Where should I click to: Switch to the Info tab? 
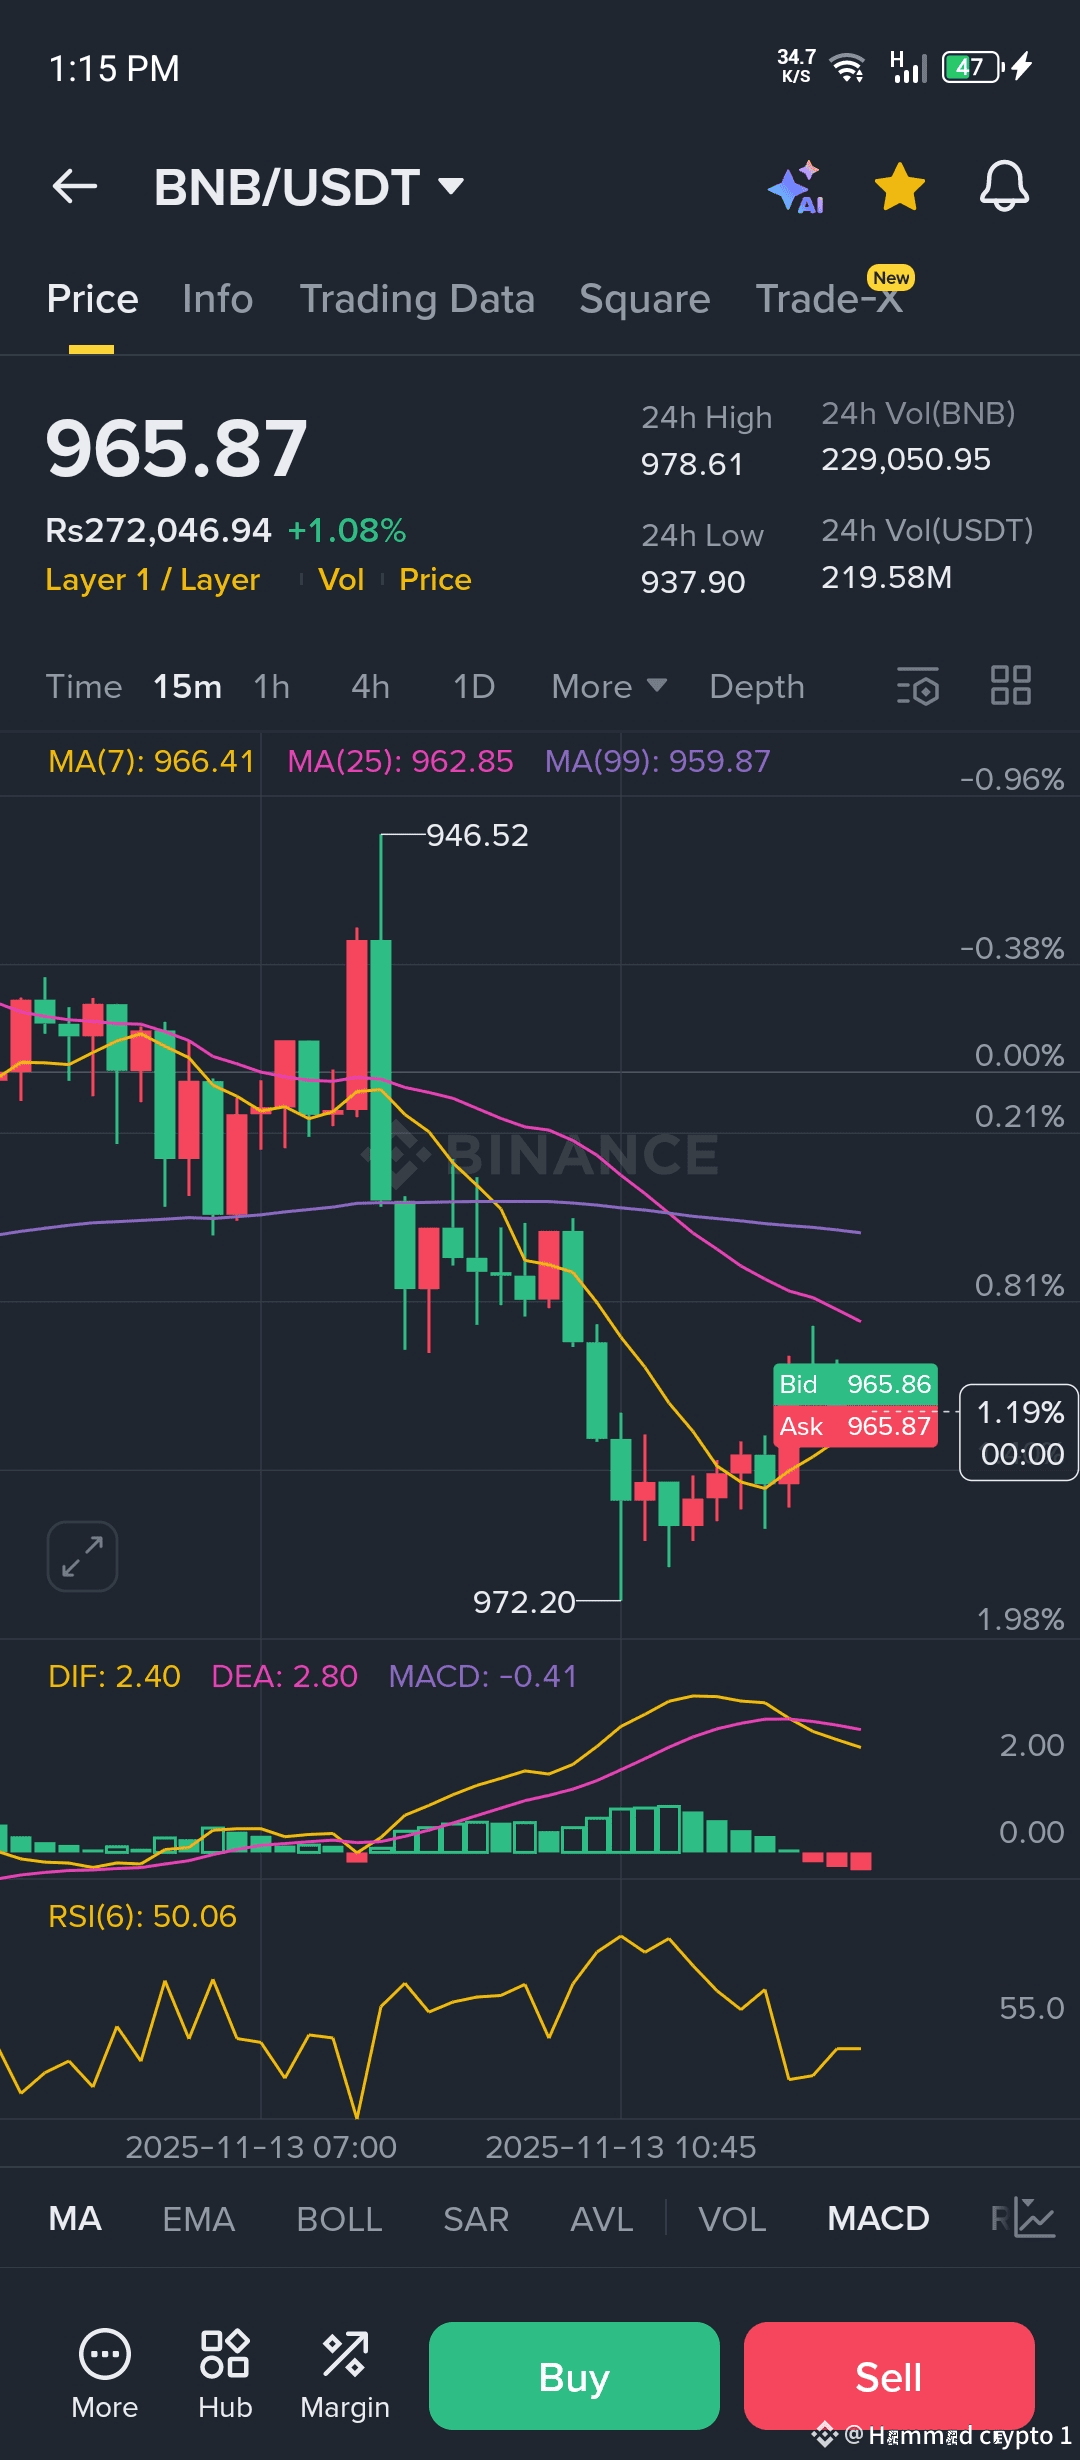[x=217, y=299]
